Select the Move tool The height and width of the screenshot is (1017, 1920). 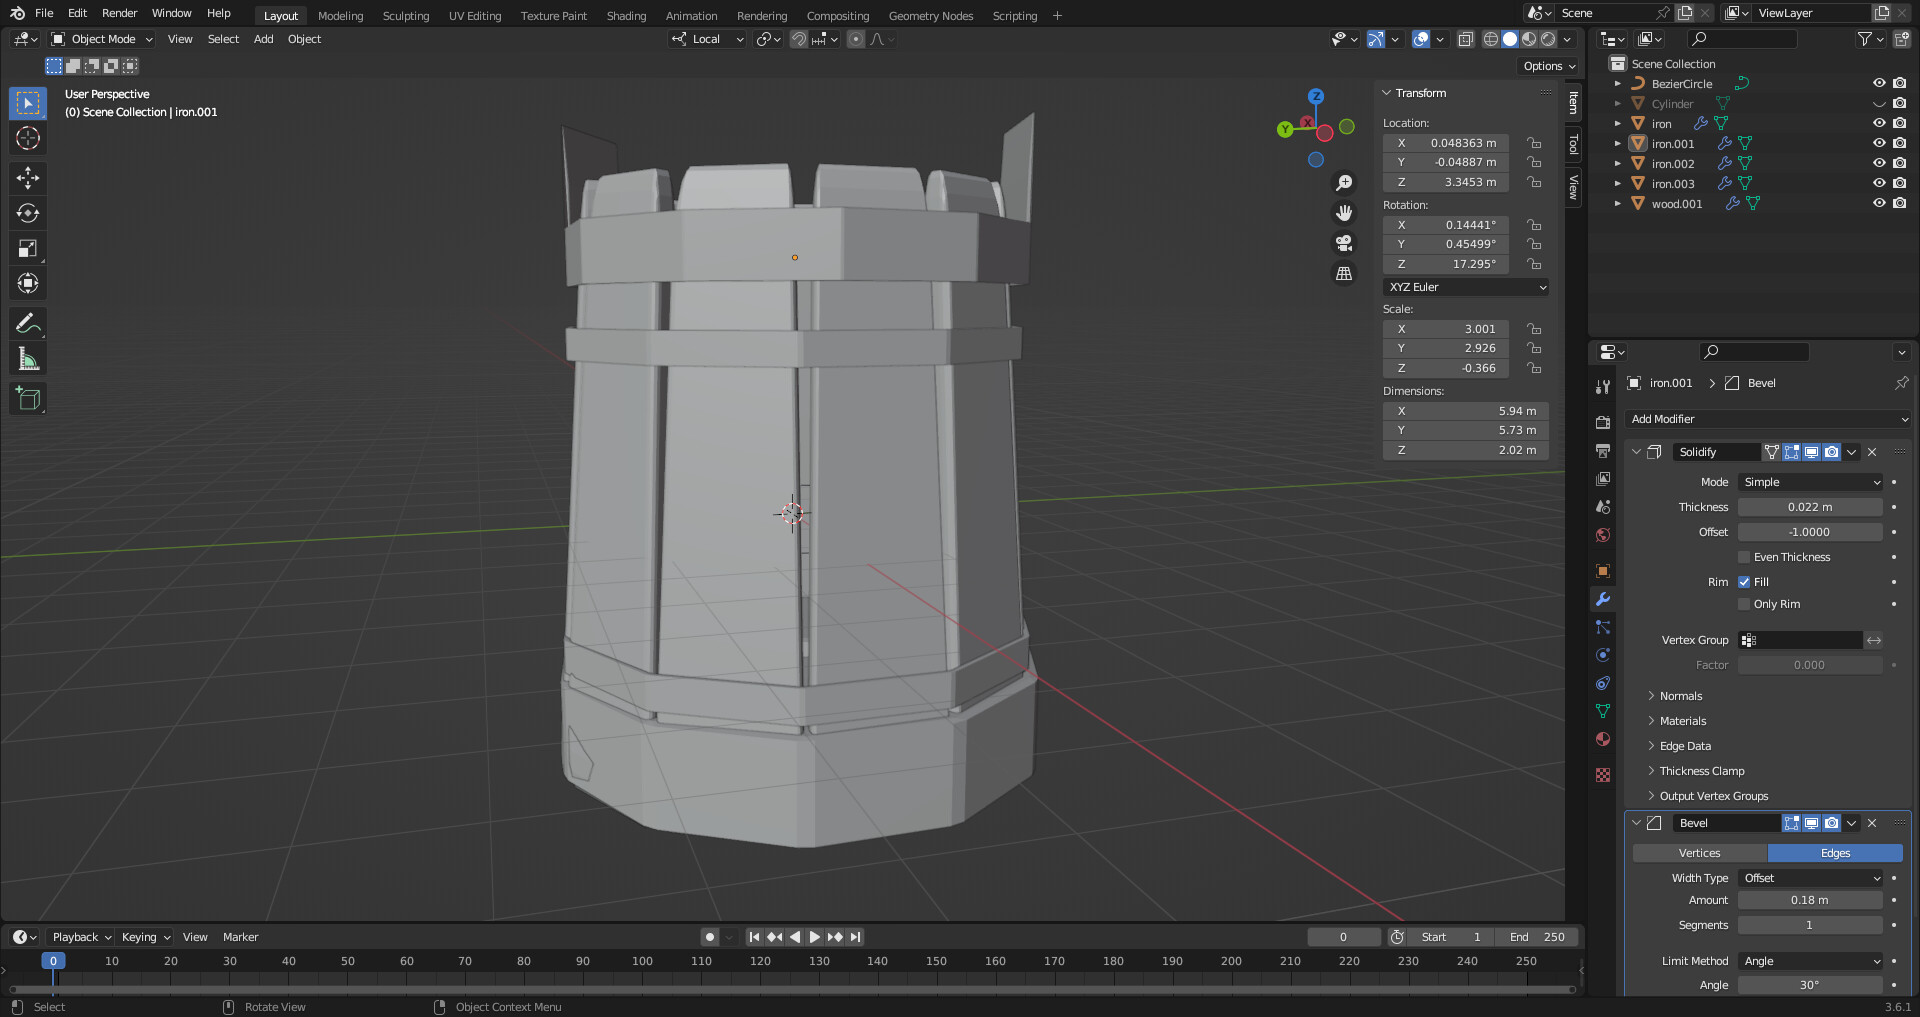(27, 178)
